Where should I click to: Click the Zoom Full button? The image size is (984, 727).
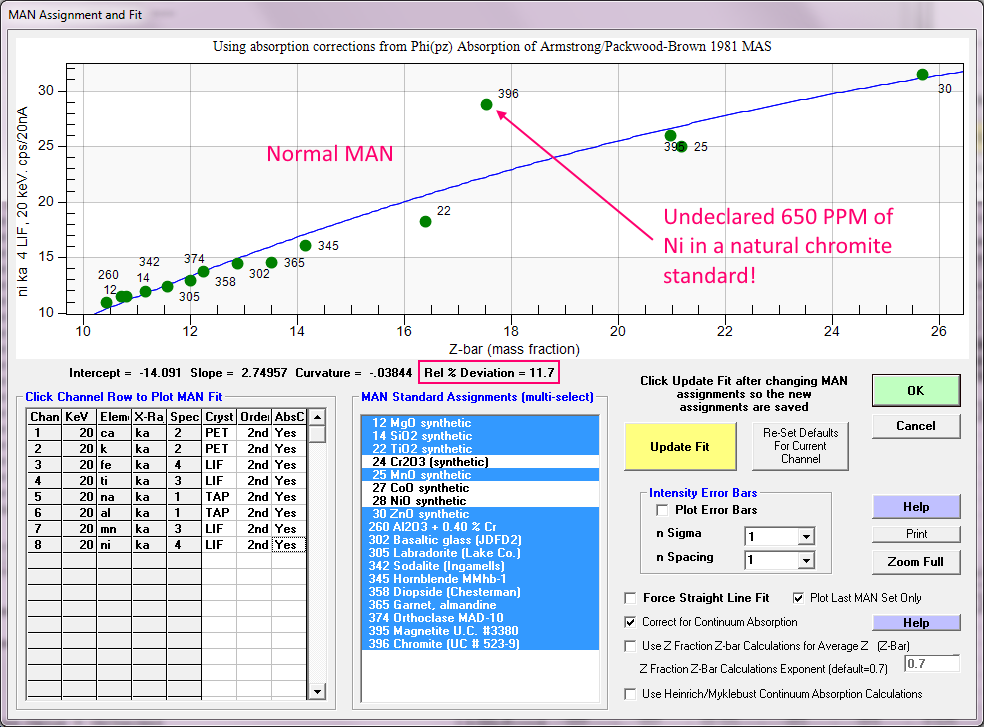(x=916, y=561)
